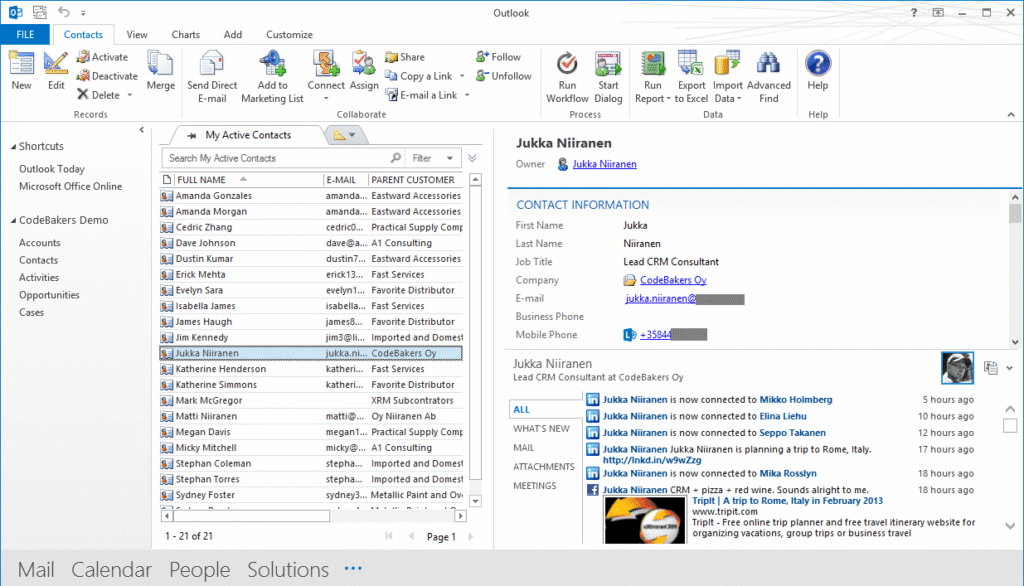The image size is (1024, 586).
Task: Open owner link Jukka Niiranen
Action: [605, 164]
